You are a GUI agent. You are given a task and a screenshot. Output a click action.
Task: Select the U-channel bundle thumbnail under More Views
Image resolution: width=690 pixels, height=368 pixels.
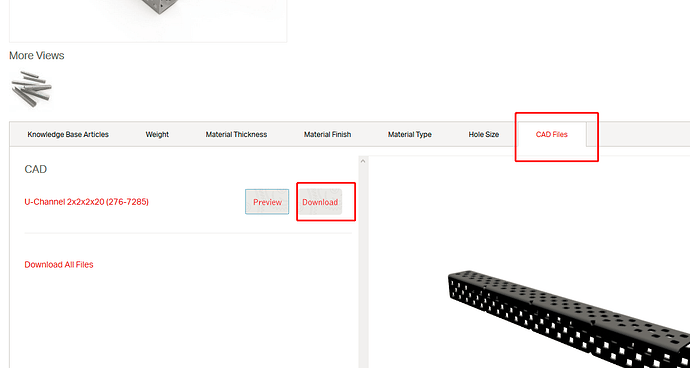pos(31,89)
